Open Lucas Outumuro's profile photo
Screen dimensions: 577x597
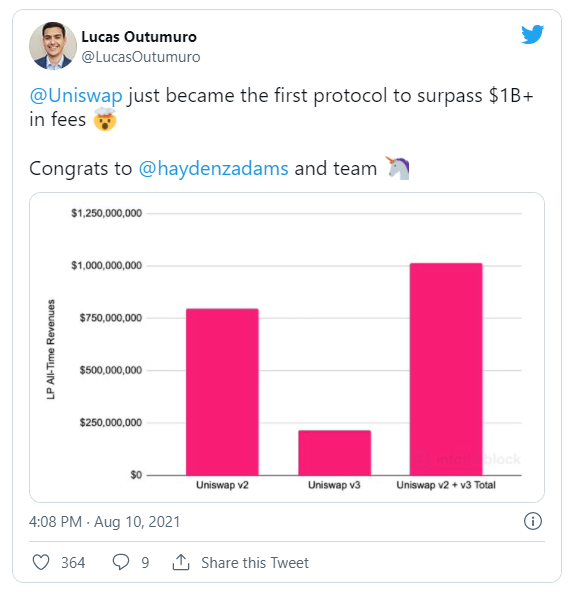coord(53,46)
